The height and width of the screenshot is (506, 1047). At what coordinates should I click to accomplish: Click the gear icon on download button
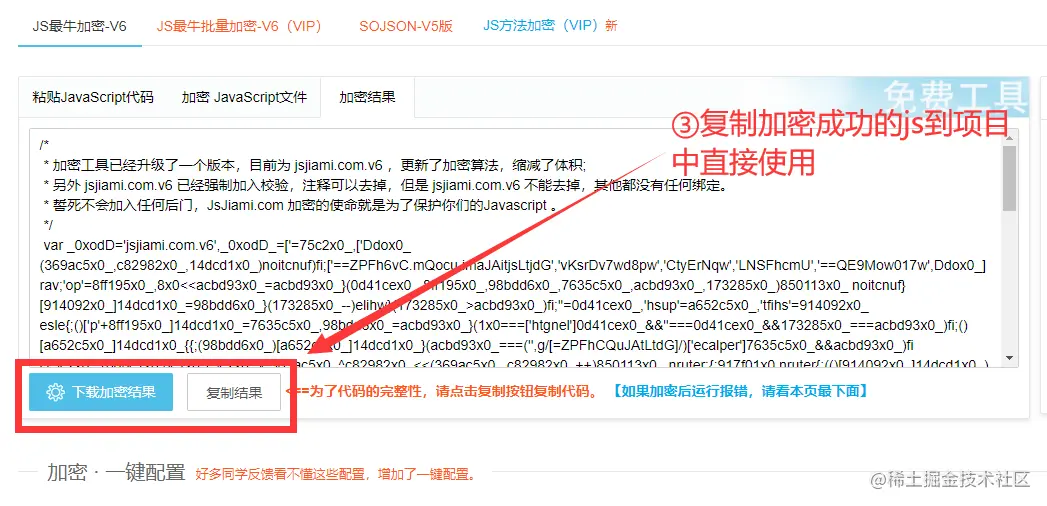[x=55, y=393]
